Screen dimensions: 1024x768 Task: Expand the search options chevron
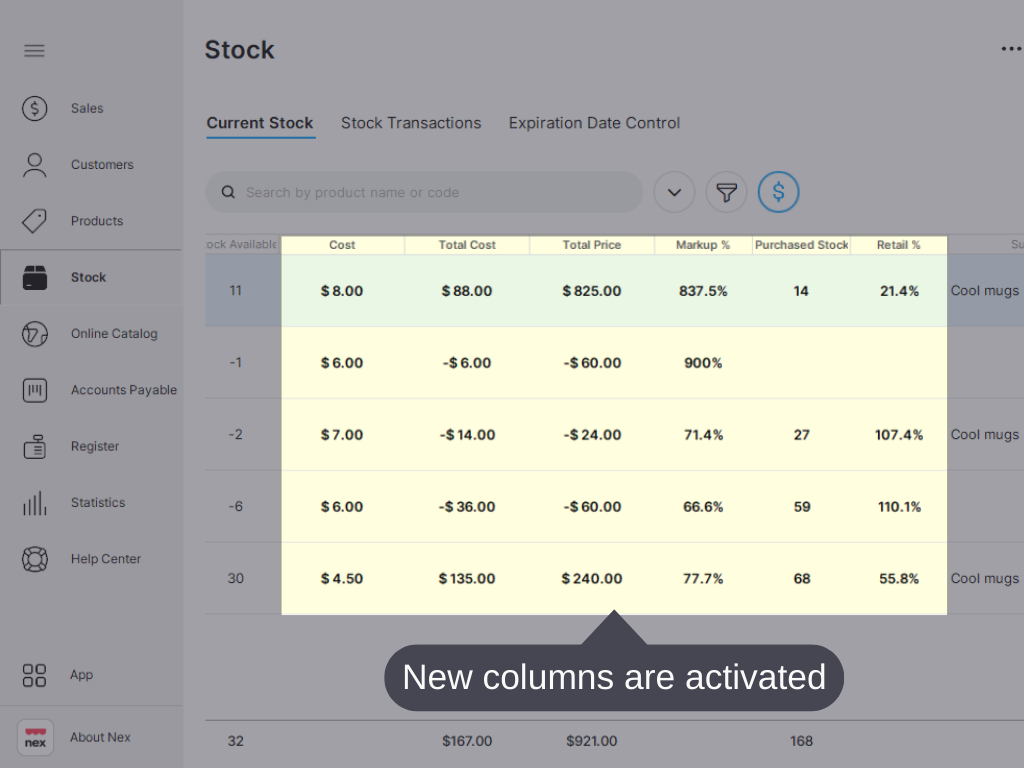[674, 192]
